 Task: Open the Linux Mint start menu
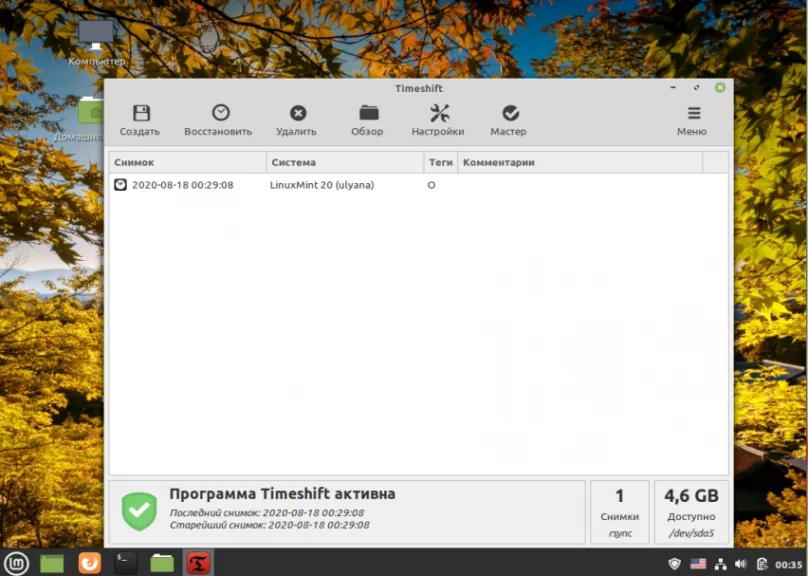[x=16, y=563]
